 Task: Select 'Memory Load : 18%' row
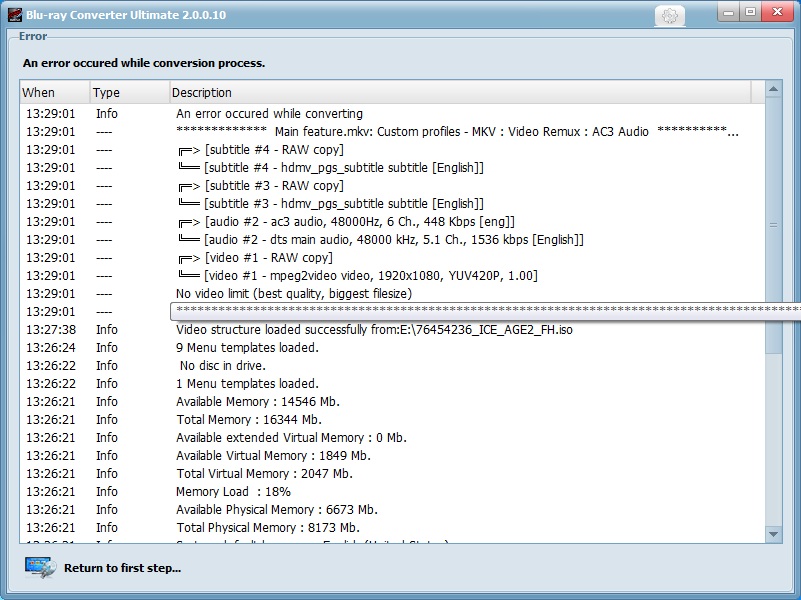[392, 491]
